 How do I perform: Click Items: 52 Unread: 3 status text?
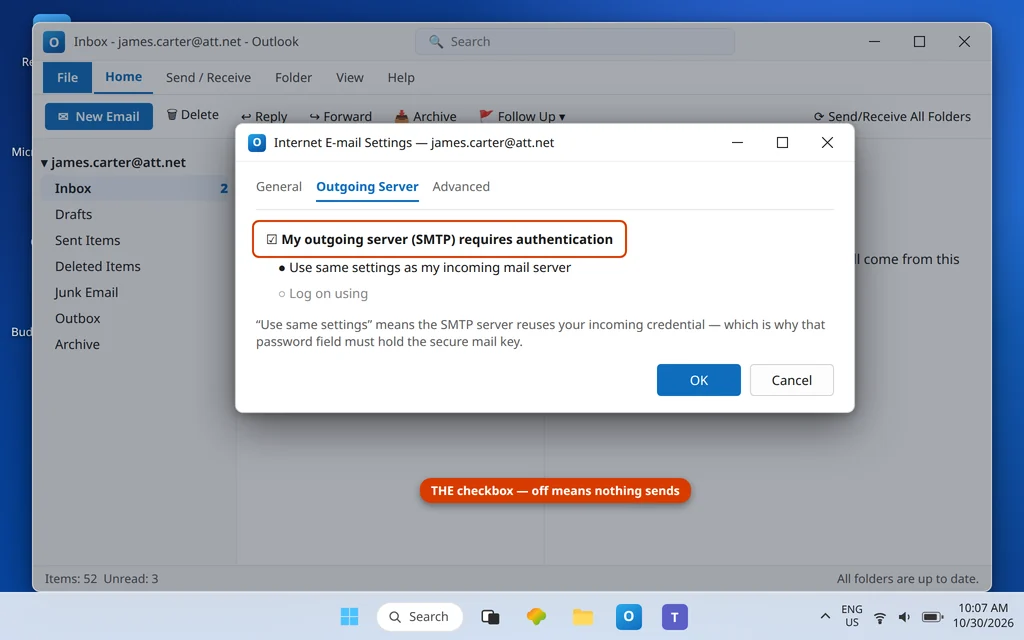(x=101, y=579)
